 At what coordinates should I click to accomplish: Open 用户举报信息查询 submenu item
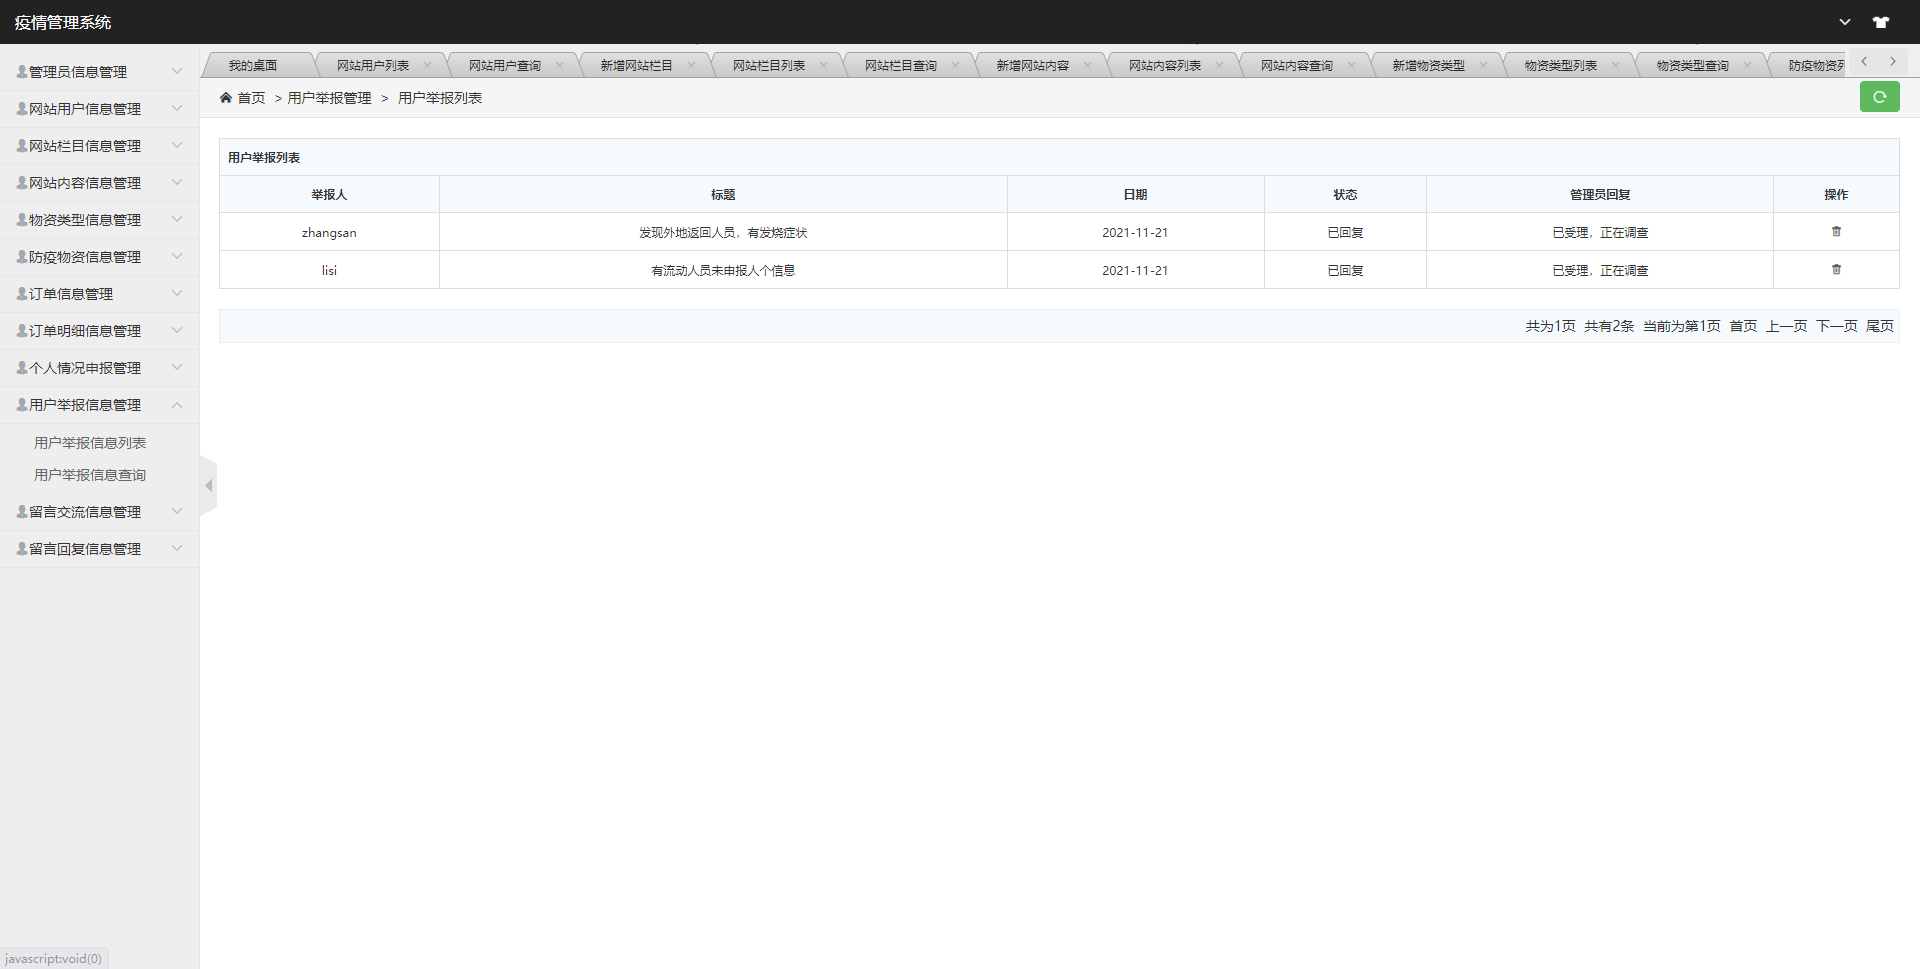click(90, 475)
